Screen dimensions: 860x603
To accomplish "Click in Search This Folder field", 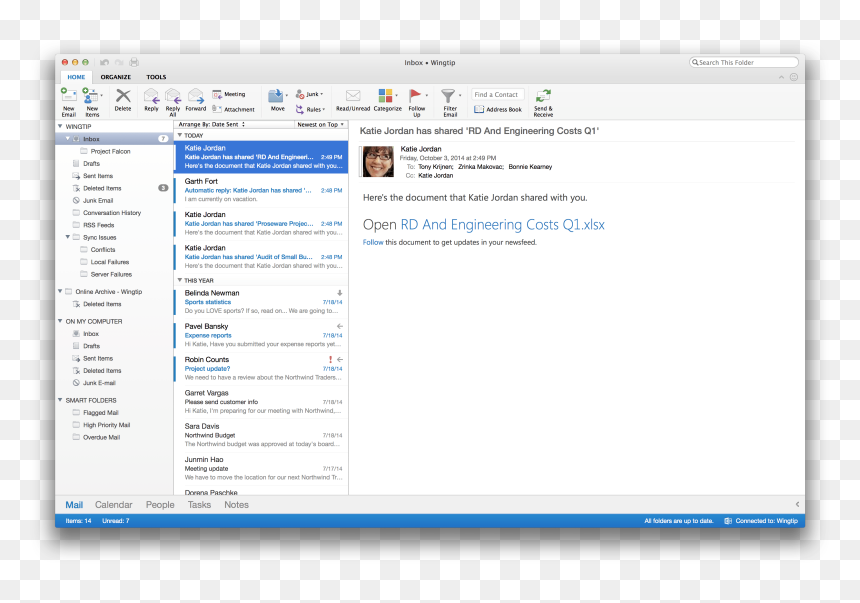I will [744, 63].
